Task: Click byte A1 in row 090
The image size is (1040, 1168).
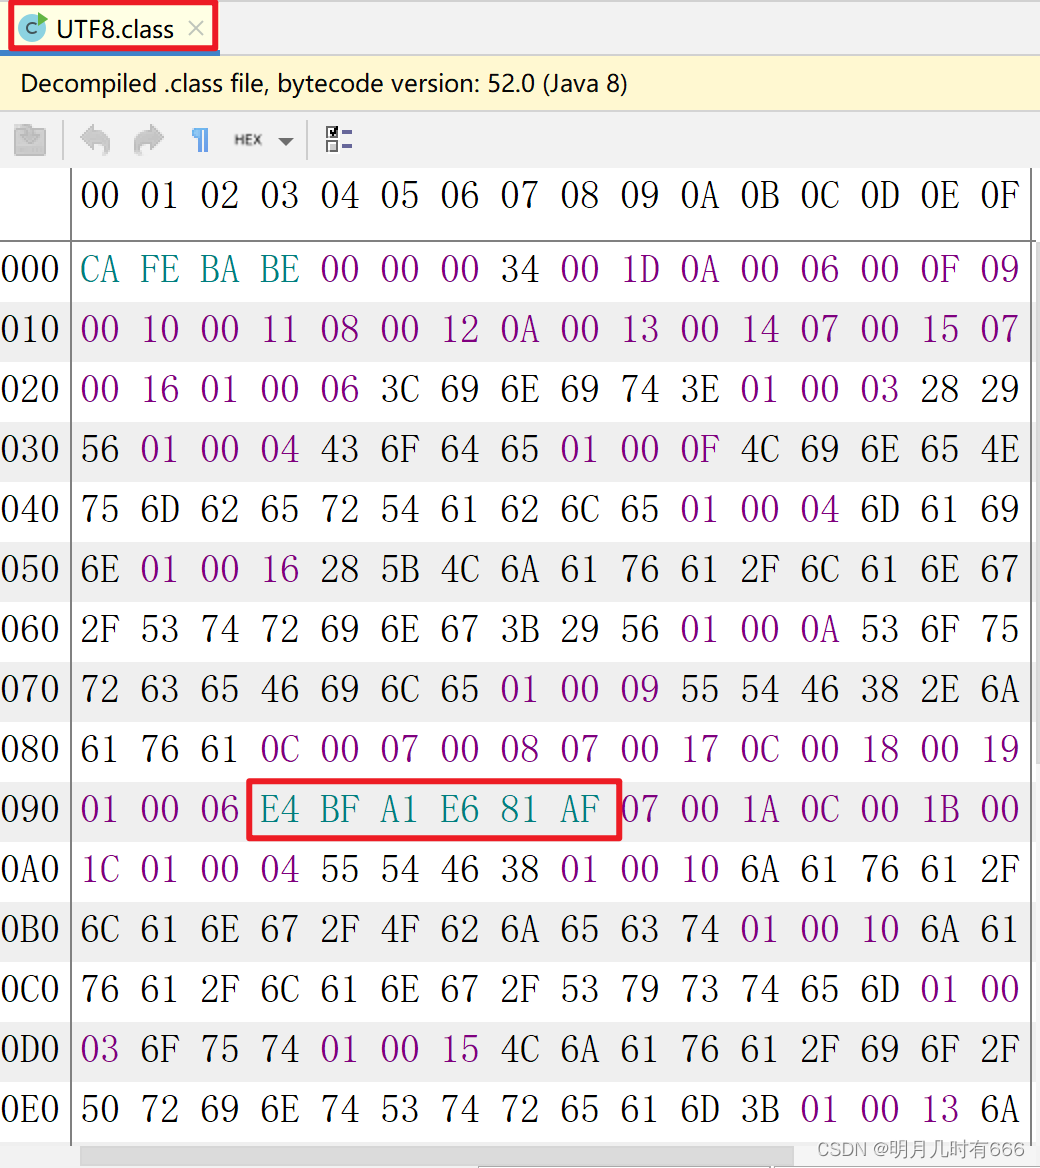Action: (399, 810)
